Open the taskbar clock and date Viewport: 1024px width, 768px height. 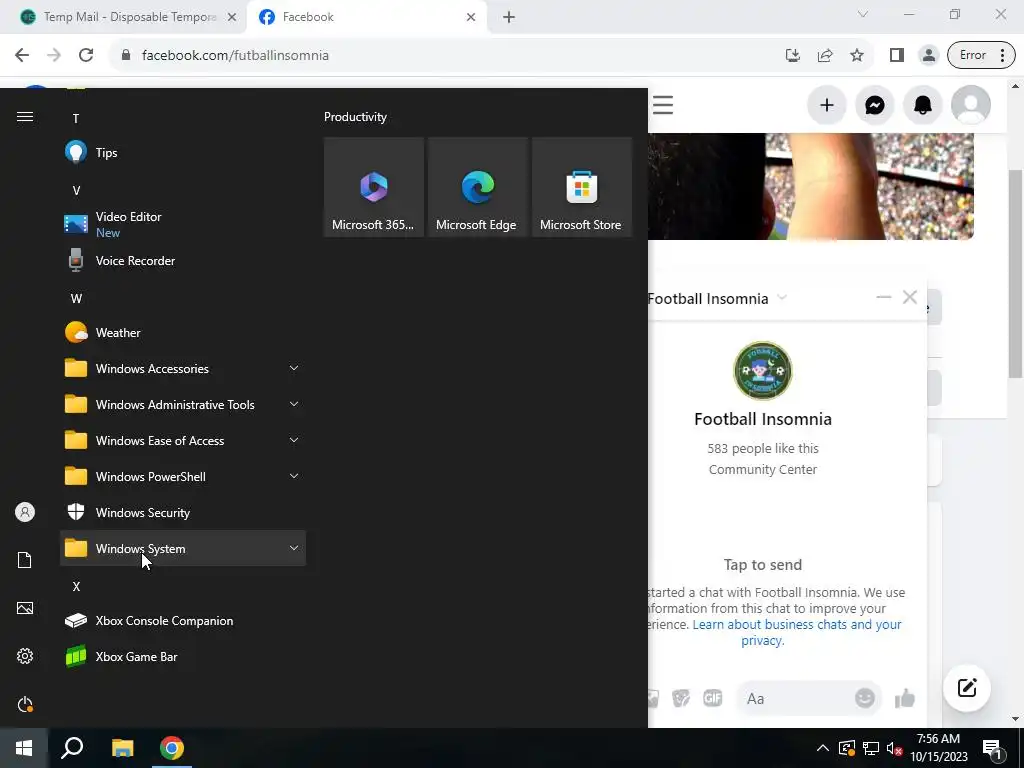pyautogui.click(x=938, y=748)
